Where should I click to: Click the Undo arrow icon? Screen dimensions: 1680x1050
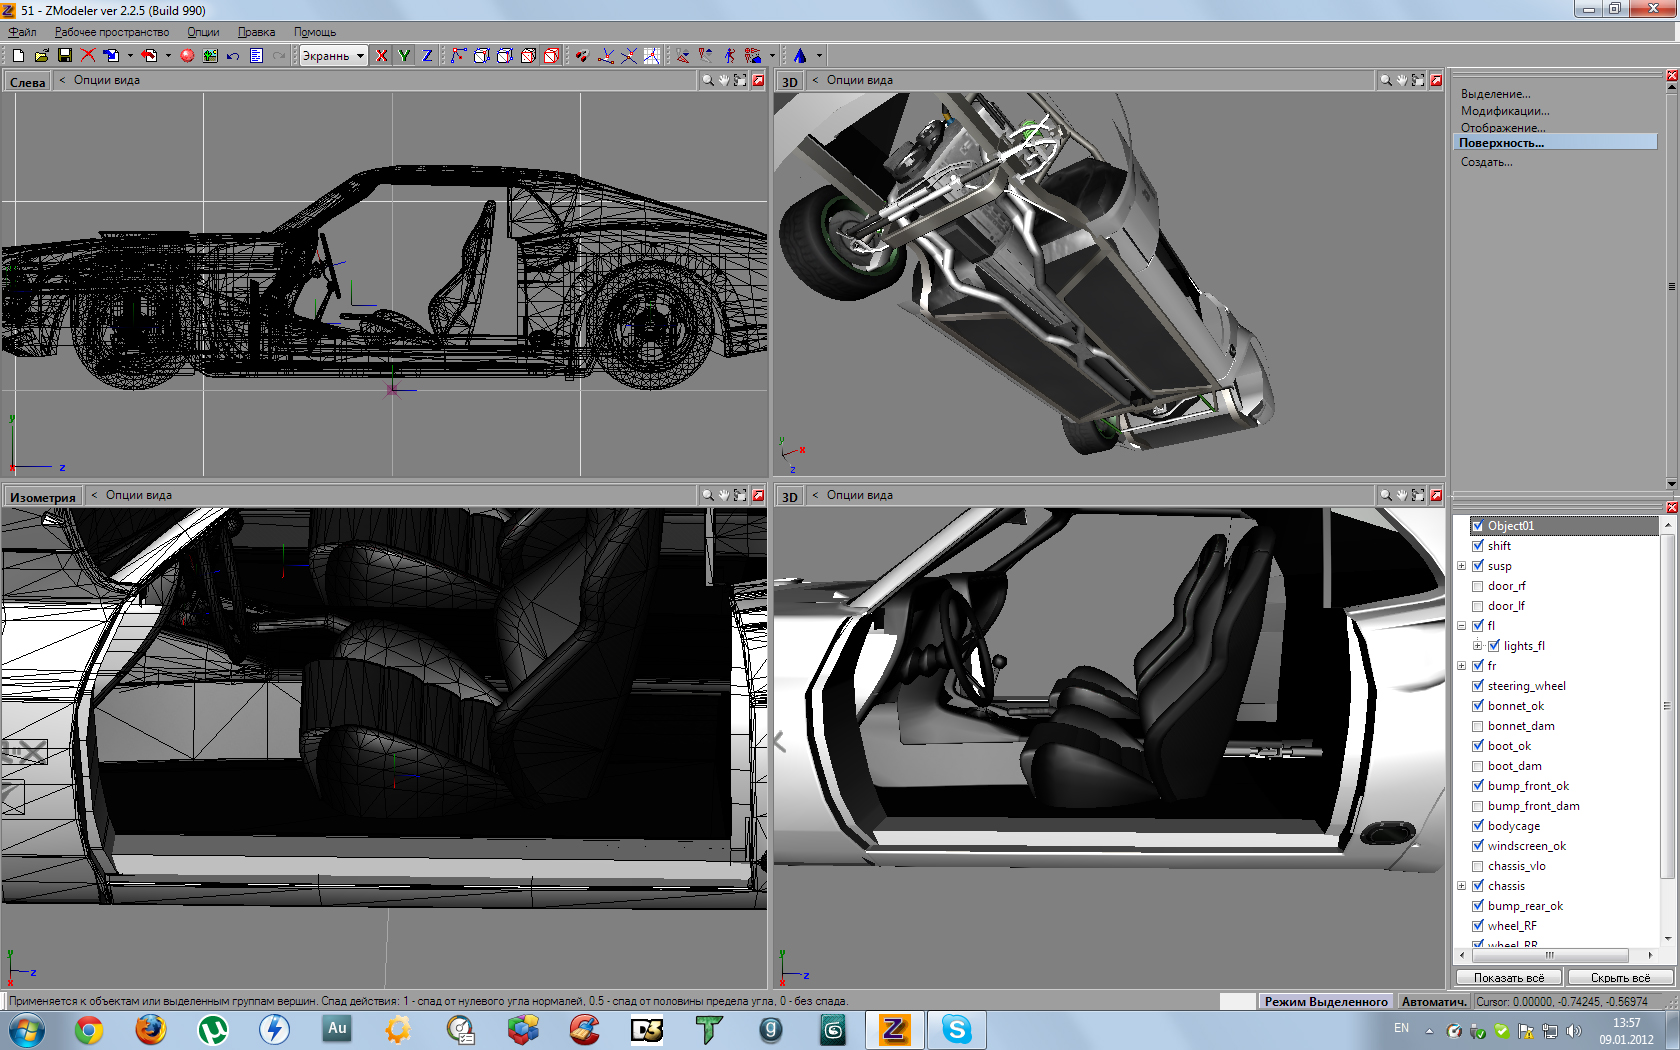point(233,56)
